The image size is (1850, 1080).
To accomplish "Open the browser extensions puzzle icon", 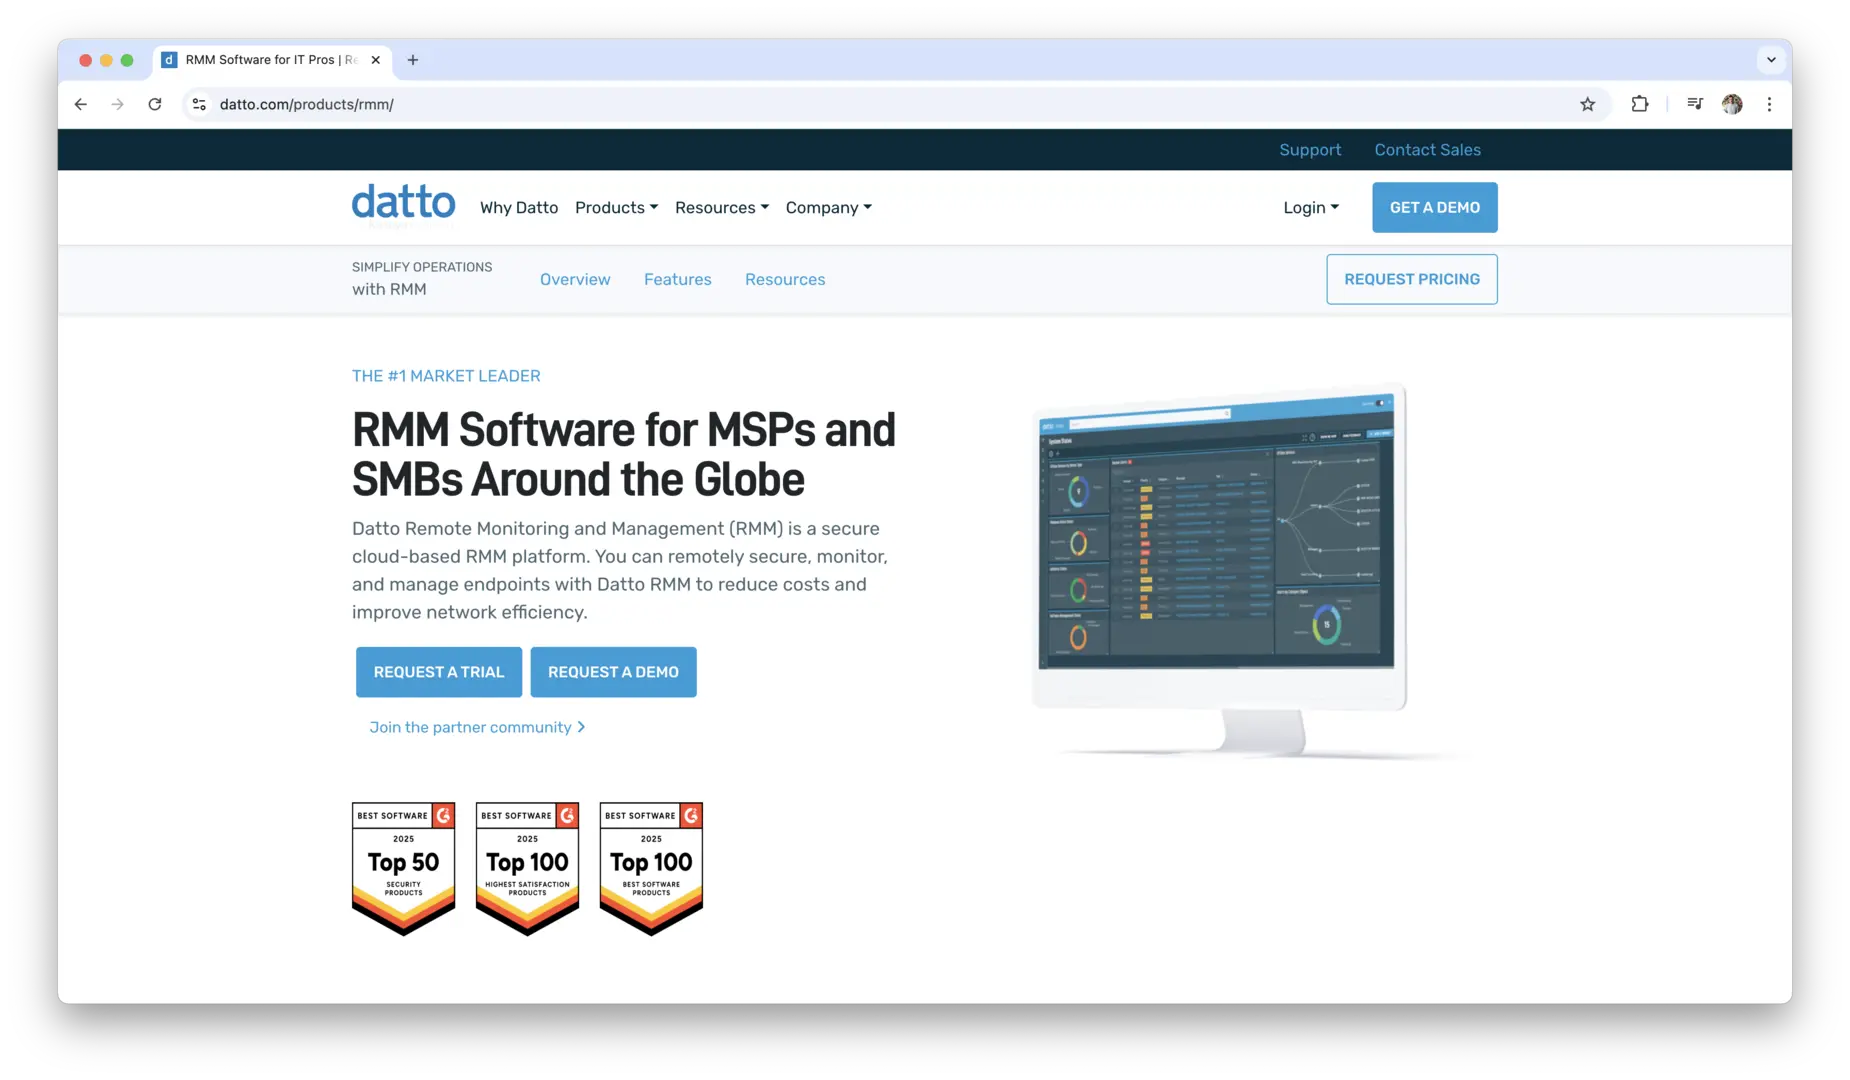I will pos(1639,104).
